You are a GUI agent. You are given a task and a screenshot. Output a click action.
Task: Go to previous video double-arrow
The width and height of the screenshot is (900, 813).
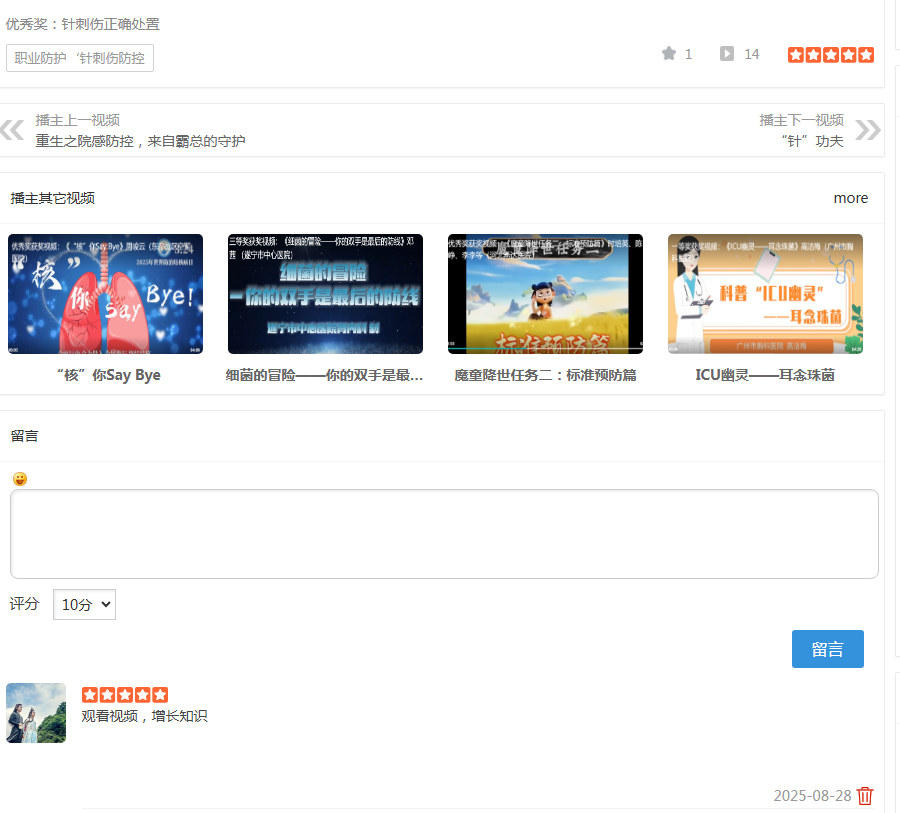click(13, 130)
